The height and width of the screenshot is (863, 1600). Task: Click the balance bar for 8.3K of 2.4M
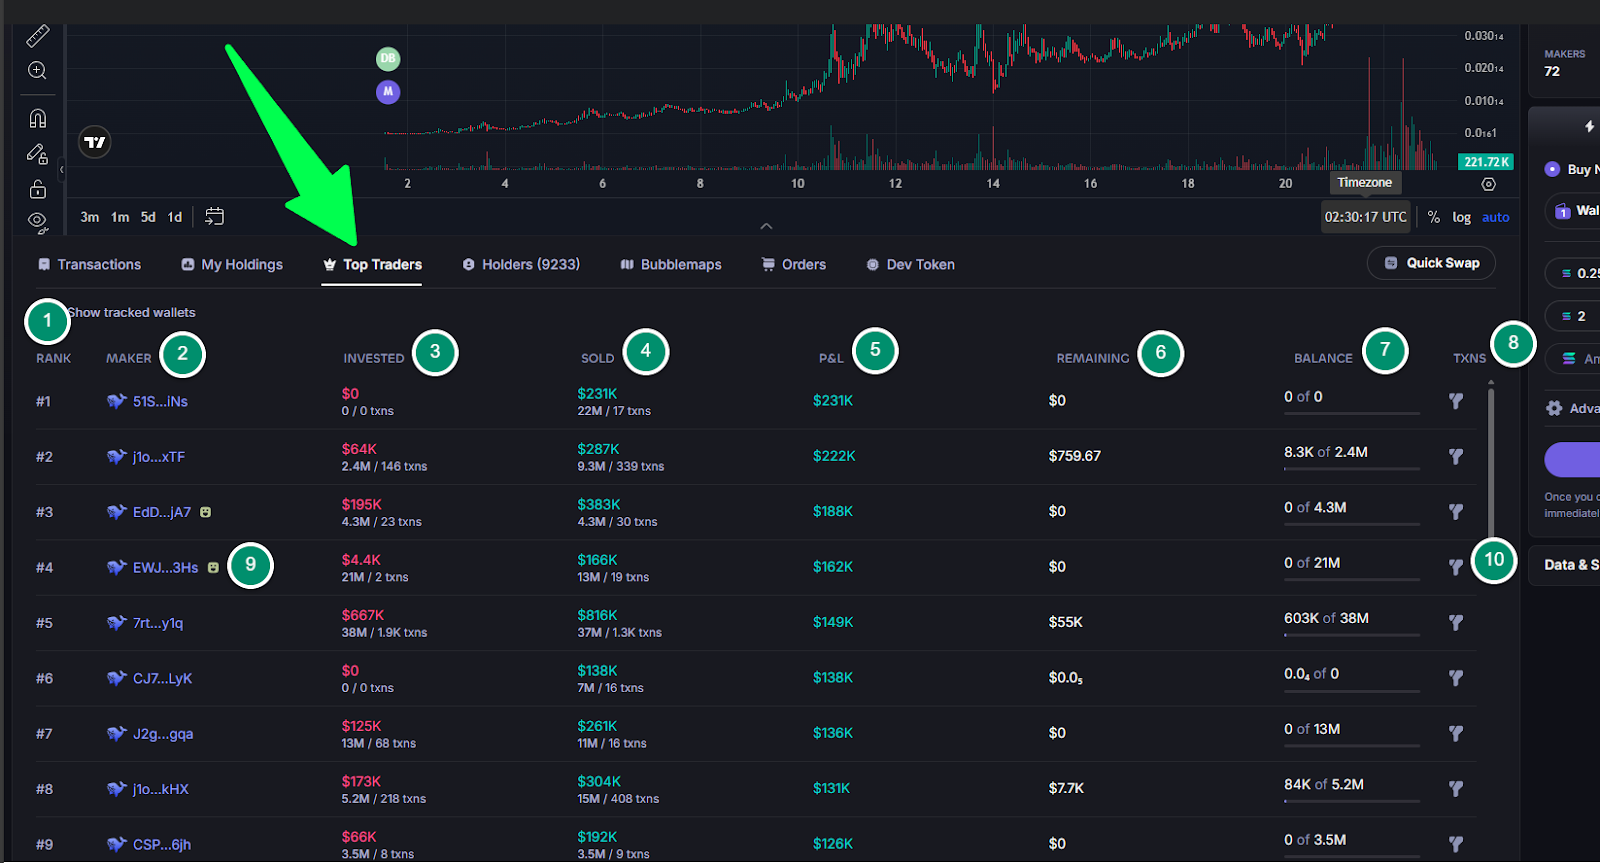pos(1352,469)
